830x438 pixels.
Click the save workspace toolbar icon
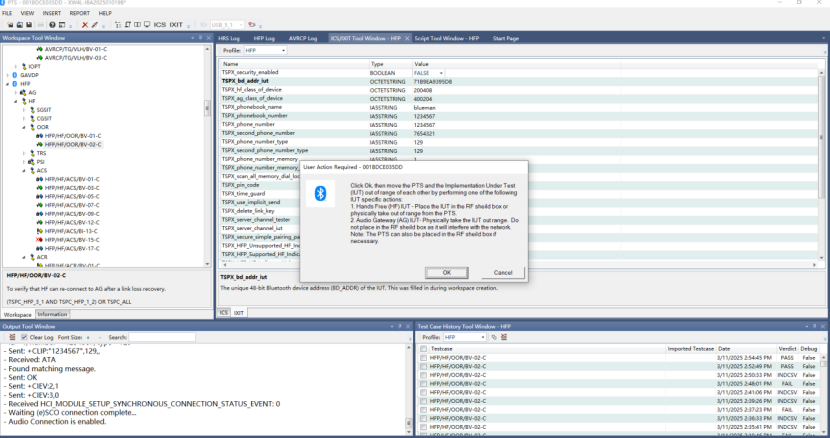(29, 25)
